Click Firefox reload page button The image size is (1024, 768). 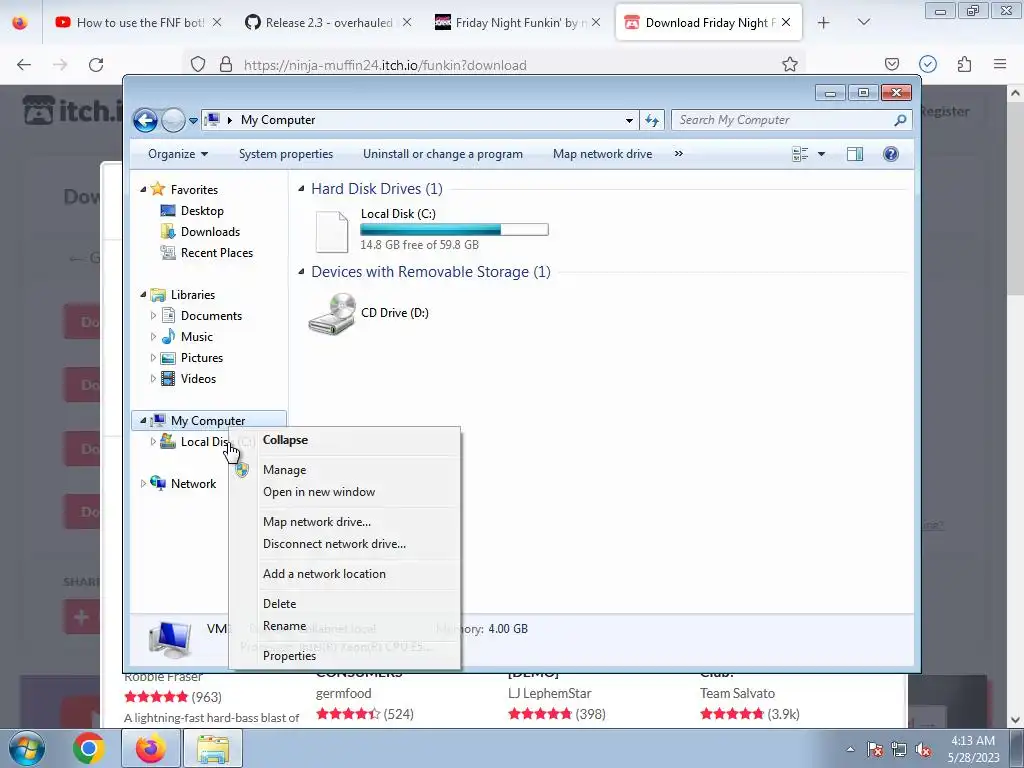click(96, 65)
